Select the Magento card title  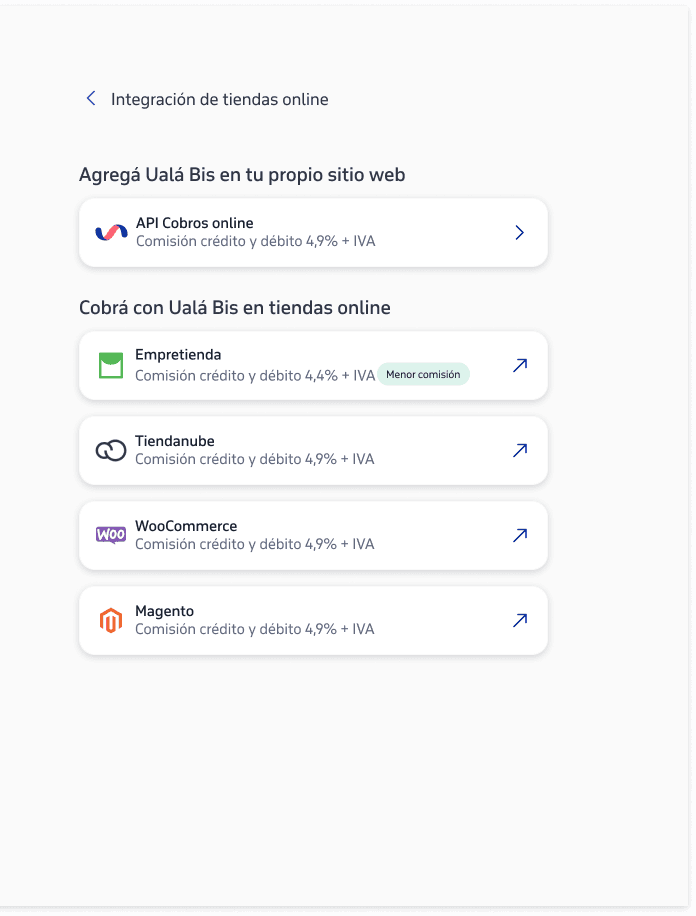point(164,611)
